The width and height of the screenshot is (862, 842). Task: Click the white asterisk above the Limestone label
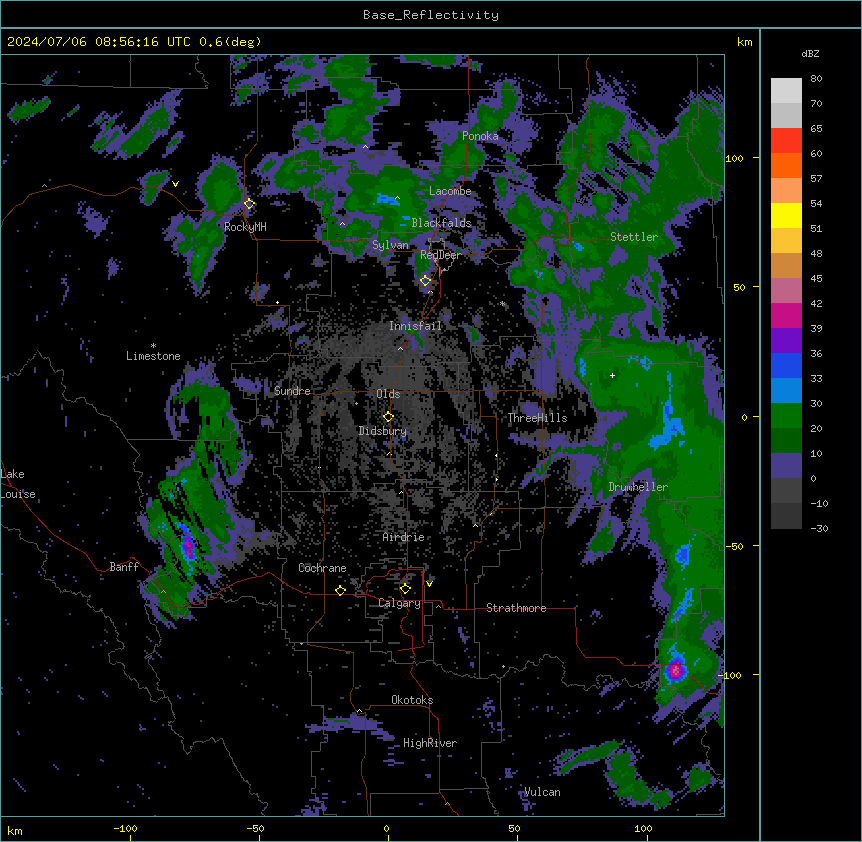click(153, 346)
